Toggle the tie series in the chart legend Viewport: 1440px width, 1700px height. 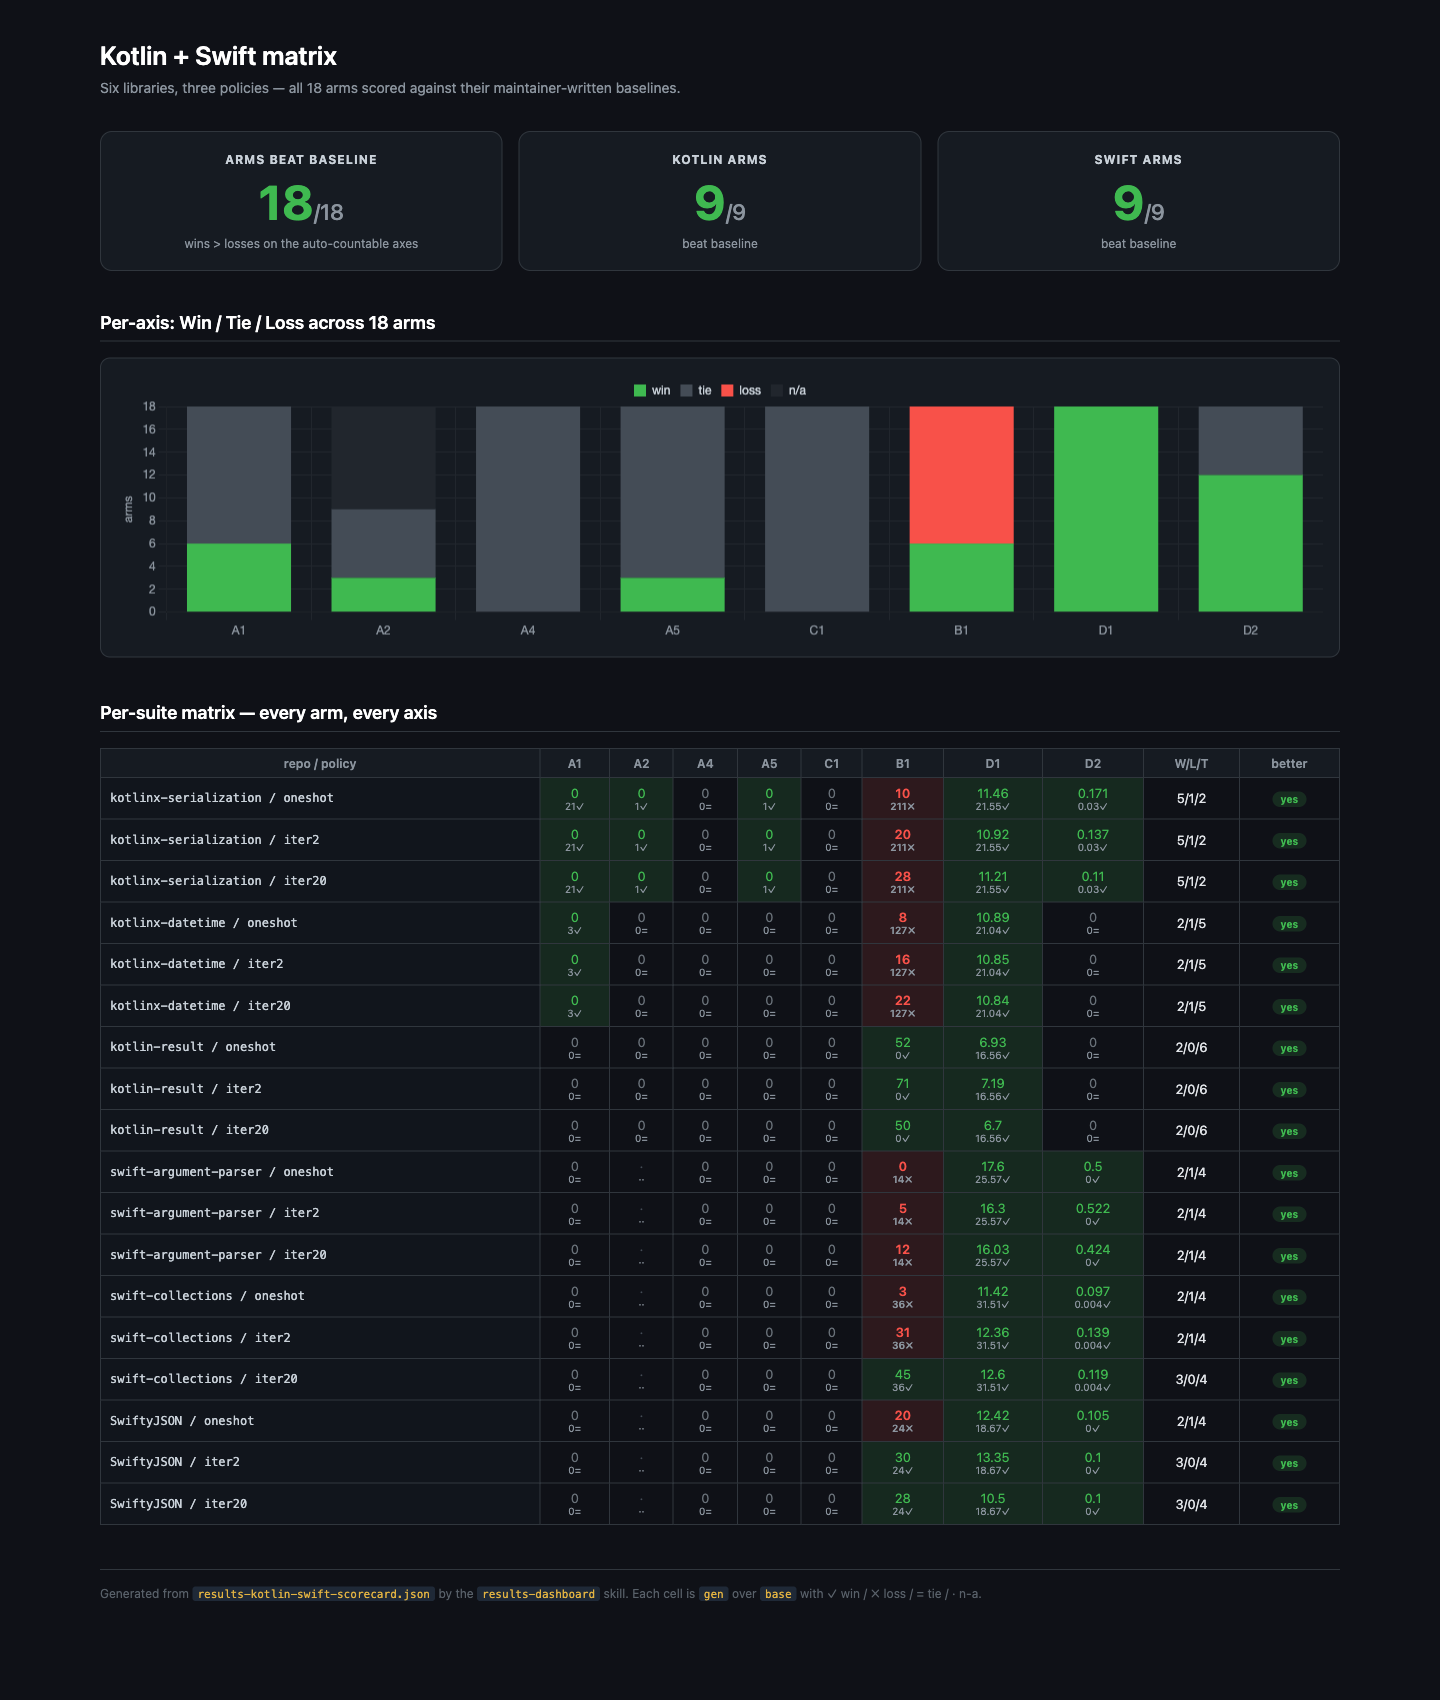(696, 391)
